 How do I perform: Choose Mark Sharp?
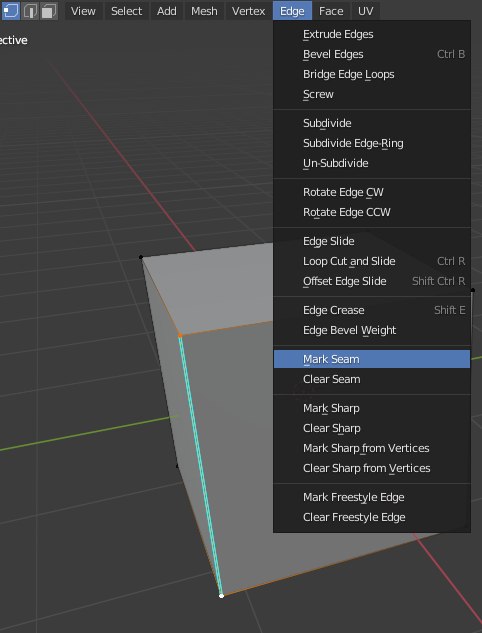tap(372, 408)
